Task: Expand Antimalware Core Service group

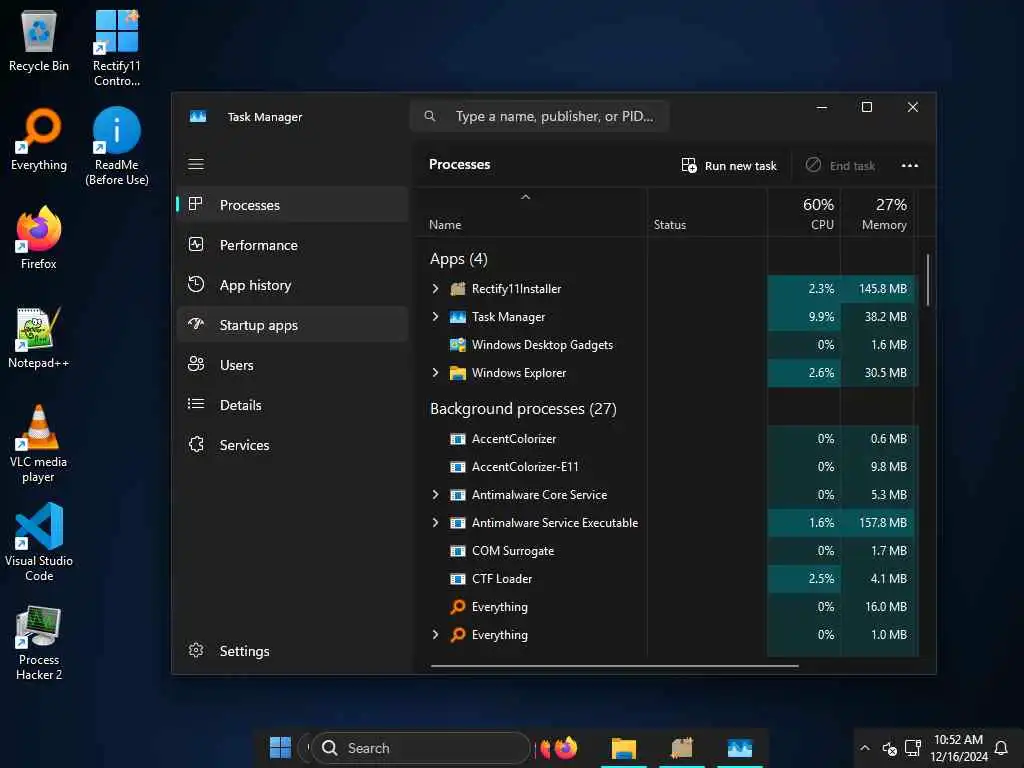Action: (x=436, y=494)
